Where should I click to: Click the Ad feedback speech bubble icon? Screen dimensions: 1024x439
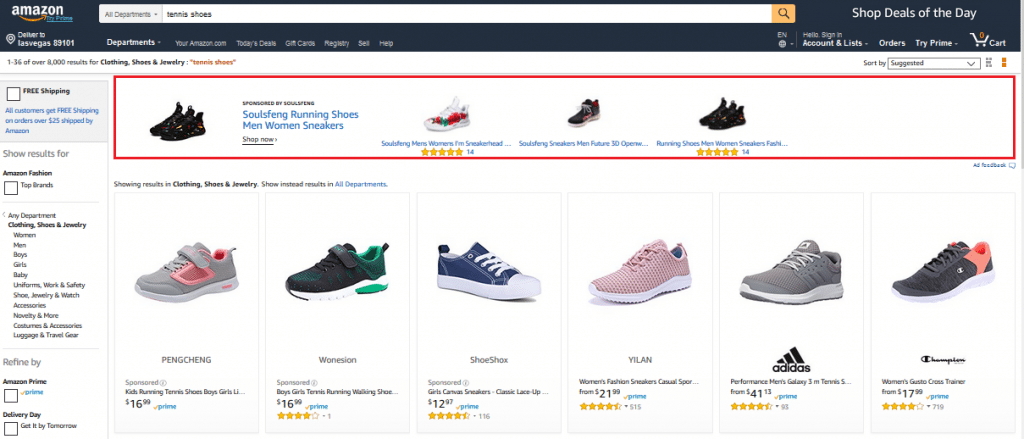(x=1012, y=166)
